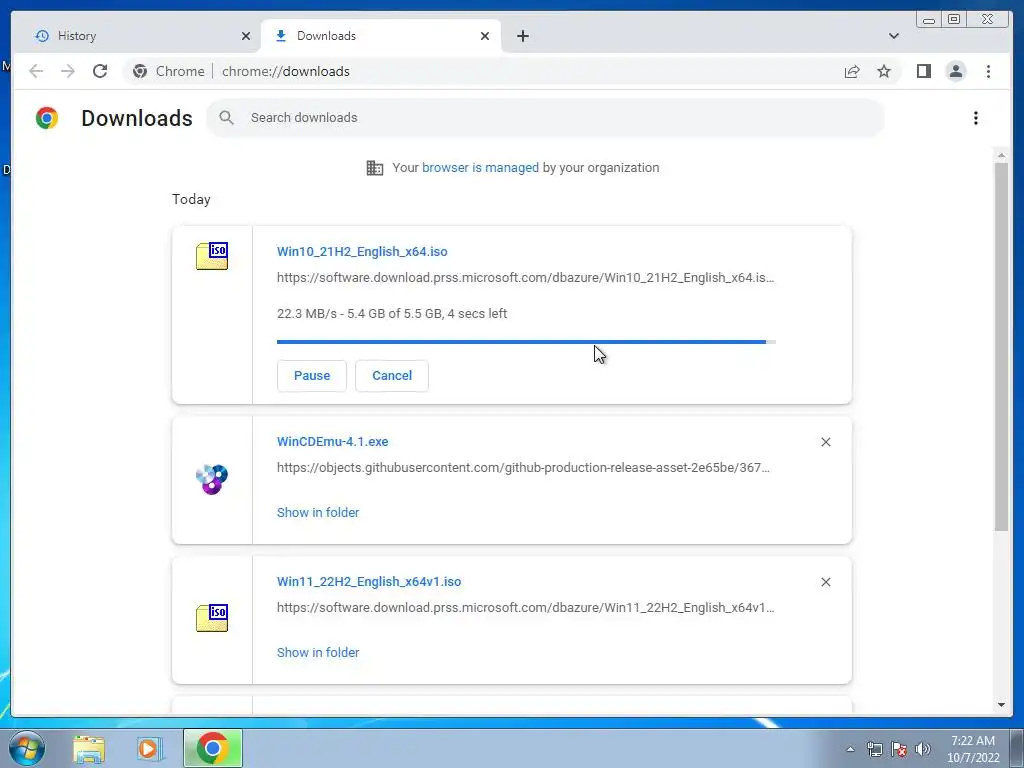
Task: Open Chrome's three-dot menu in toolbar
Action: click(x=988, y=71)
